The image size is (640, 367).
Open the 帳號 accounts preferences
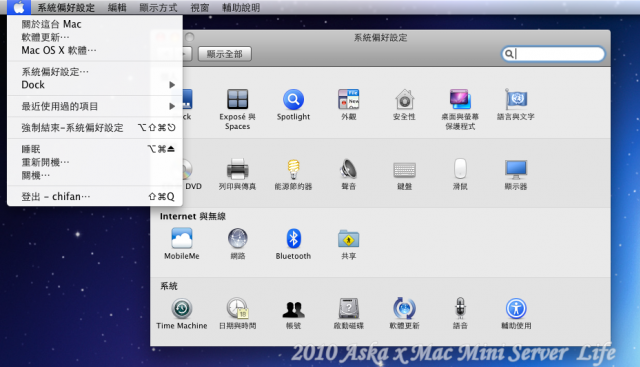293,314
